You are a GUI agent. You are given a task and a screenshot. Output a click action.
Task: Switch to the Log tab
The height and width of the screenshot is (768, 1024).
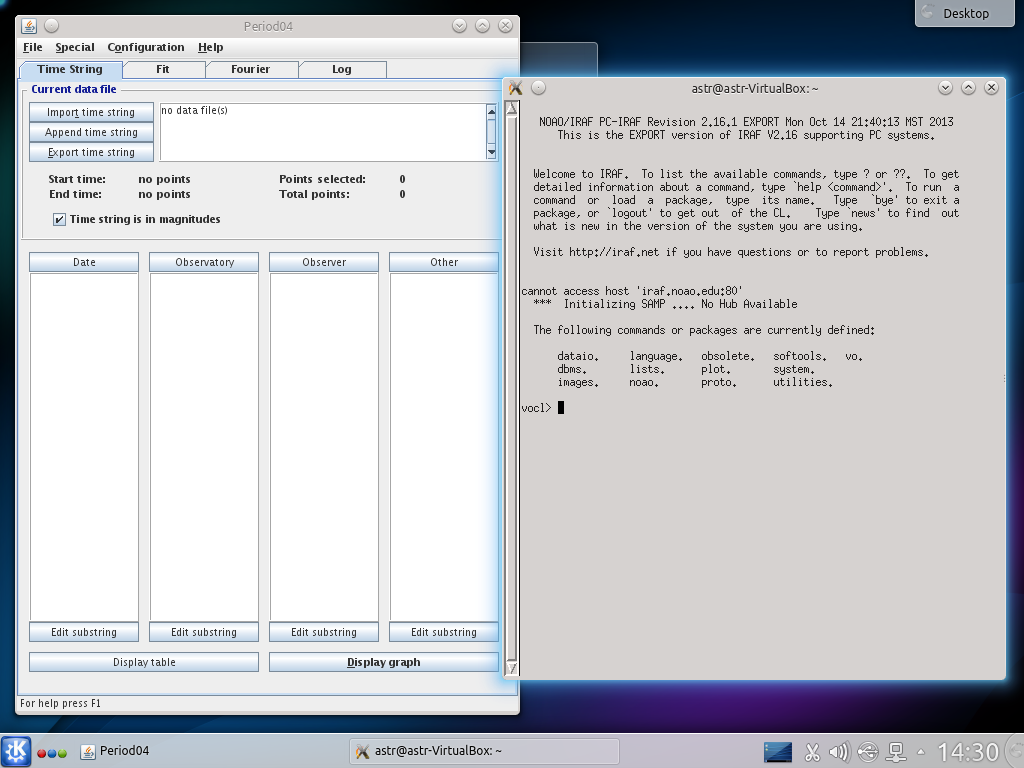[342, 69]
